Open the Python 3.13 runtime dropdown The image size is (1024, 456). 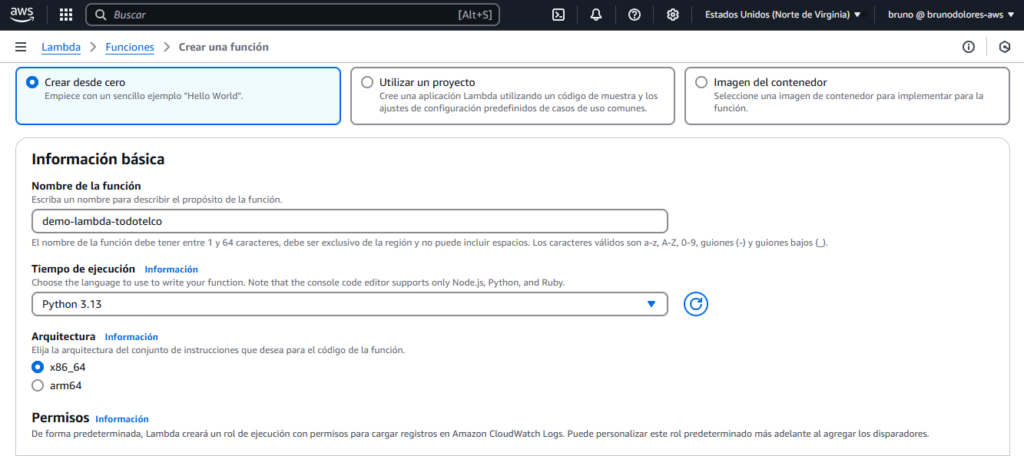[349, 304]
